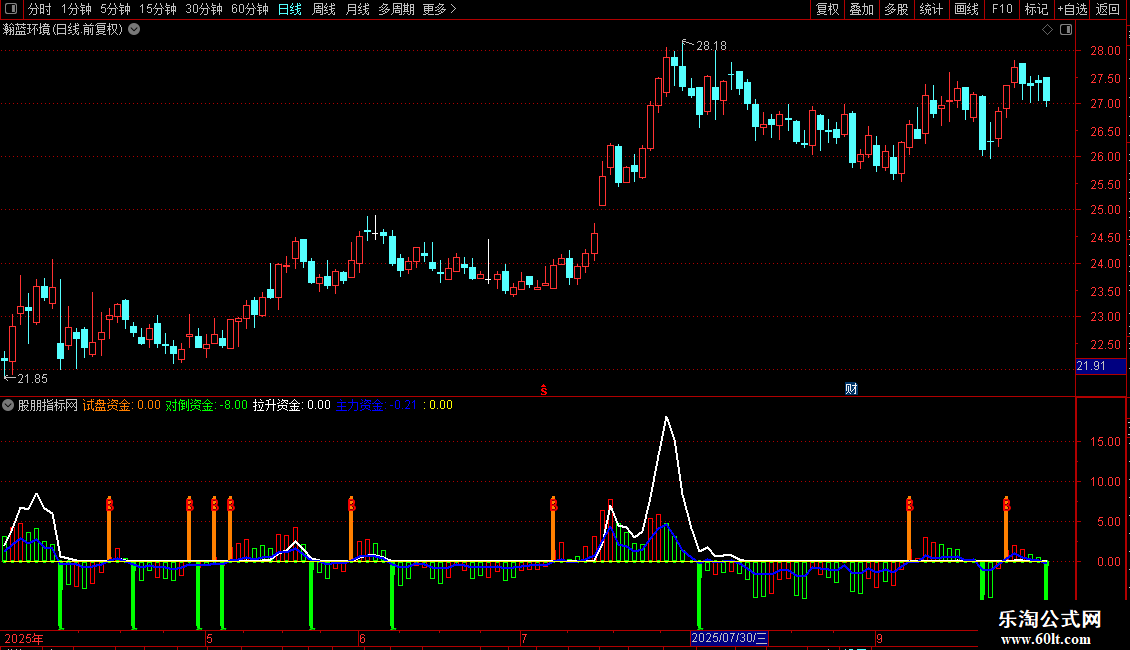The image size is (1130, 650).
Task: Click the 25.00 price axis label
Action: coord(1105,210)
